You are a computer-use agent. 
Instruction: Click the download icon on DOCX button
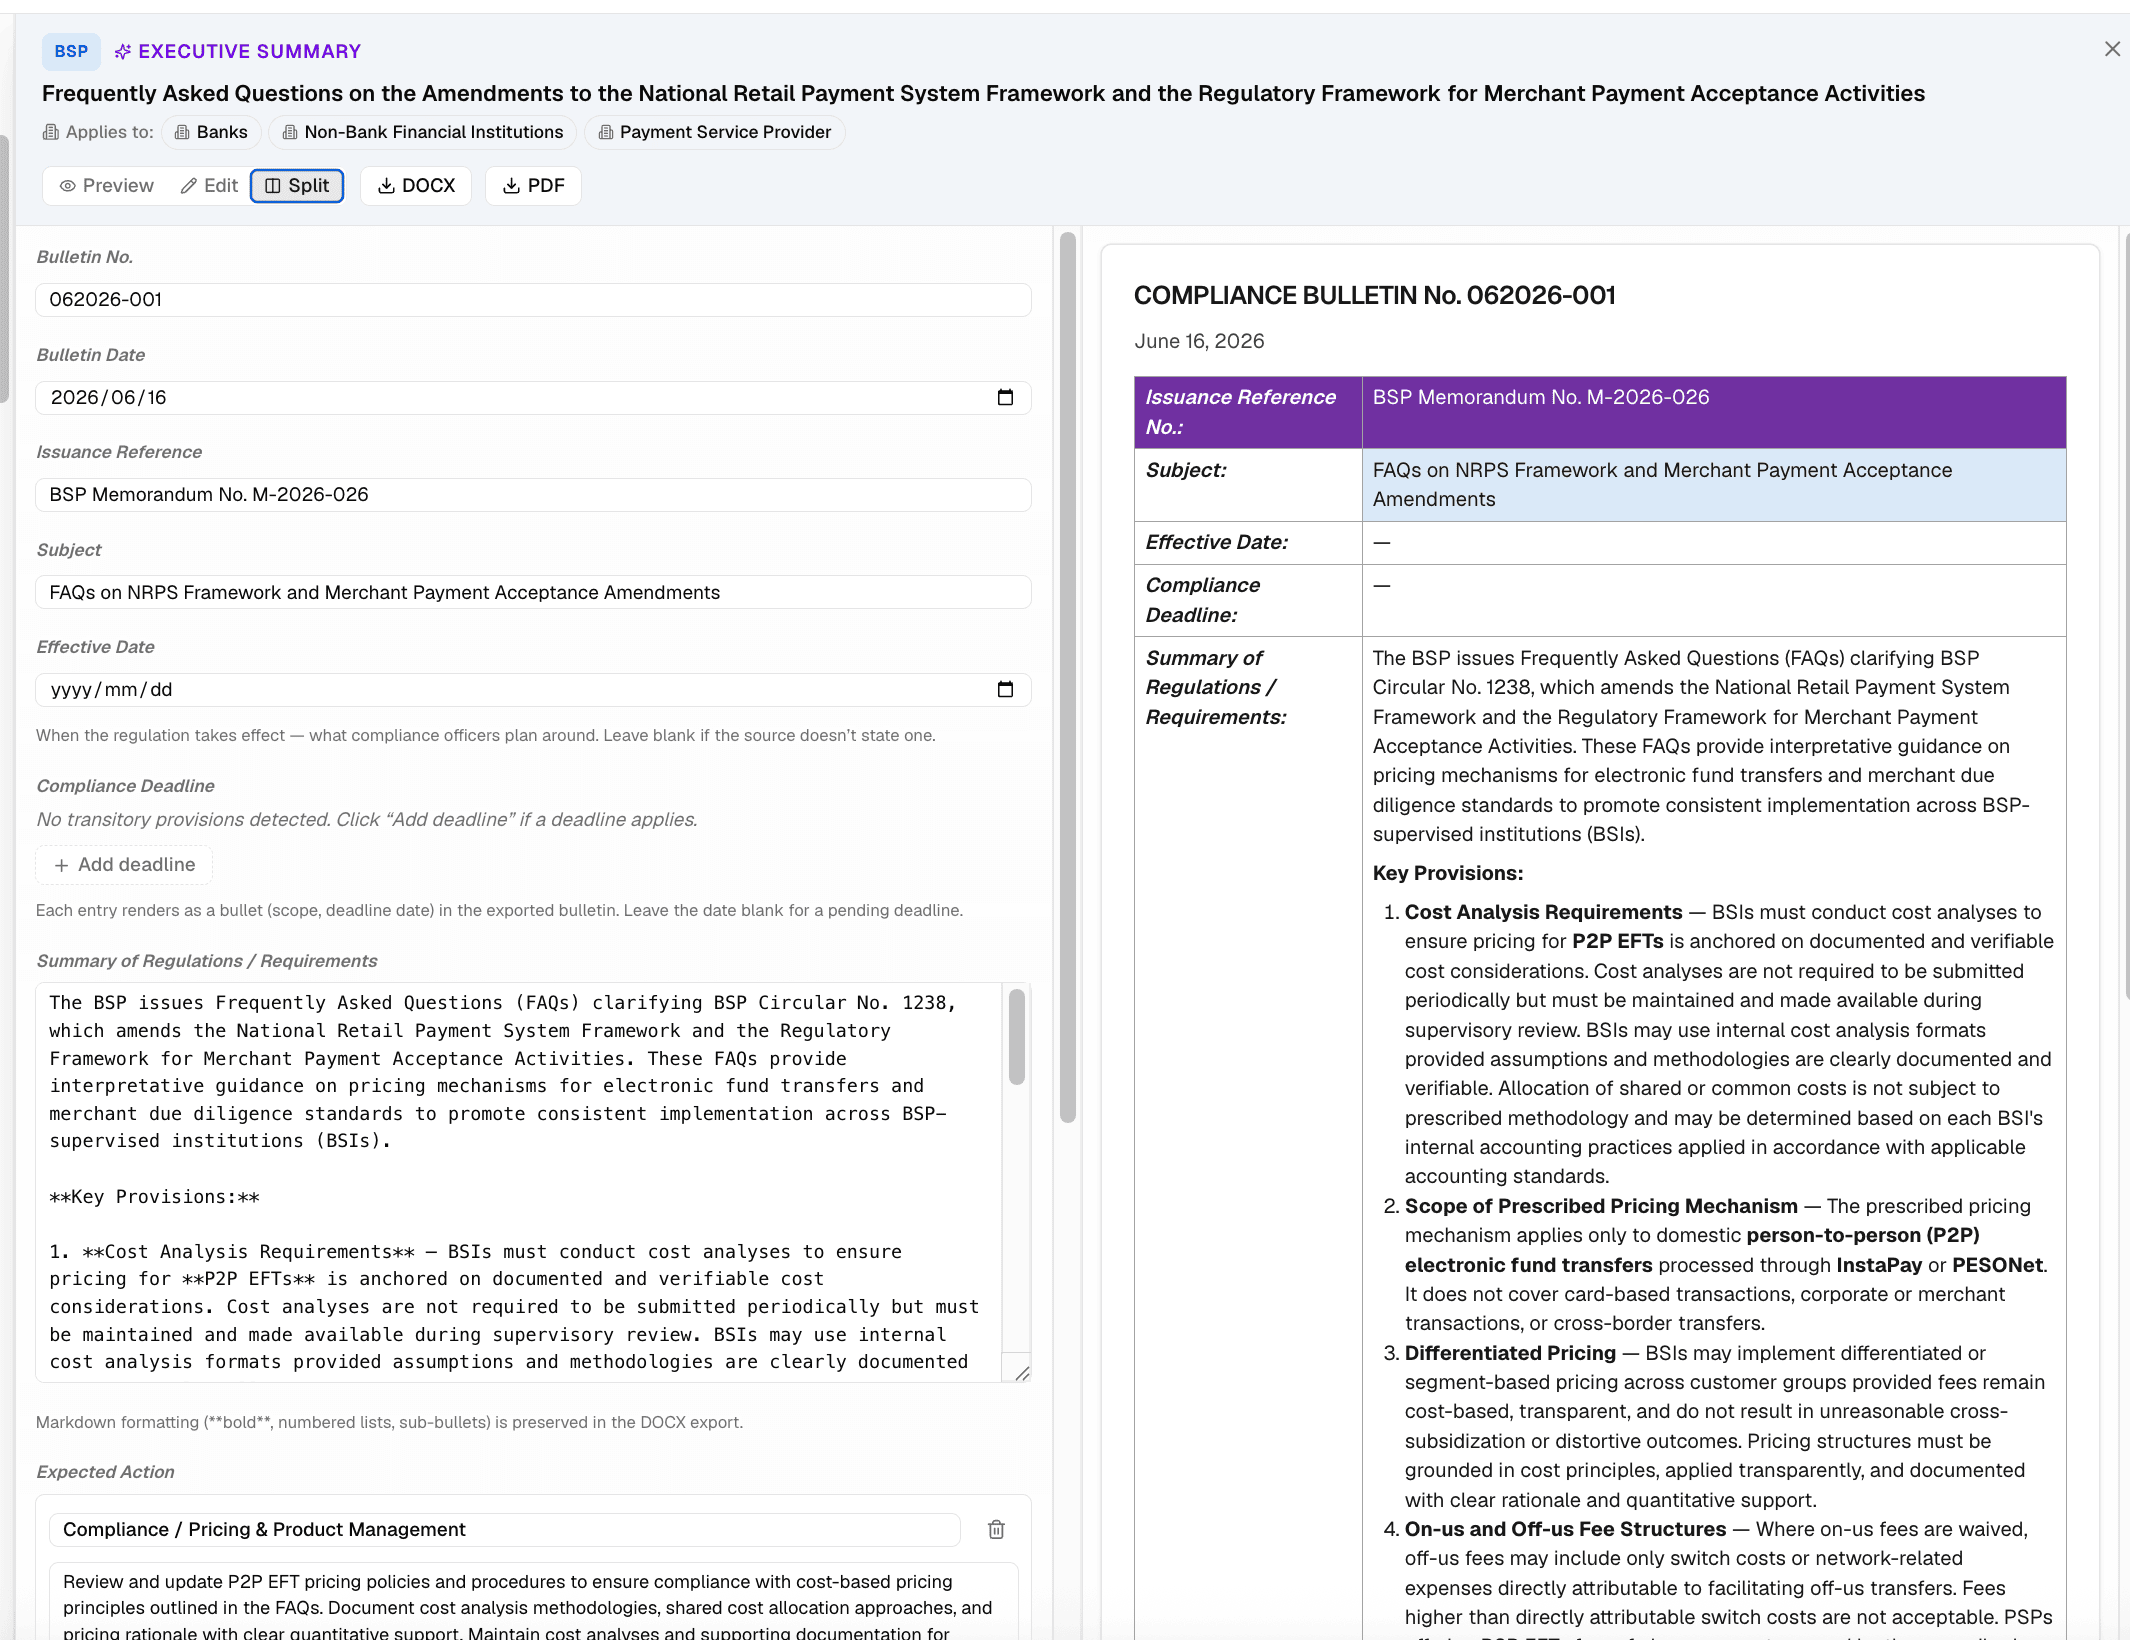(386, 186)
